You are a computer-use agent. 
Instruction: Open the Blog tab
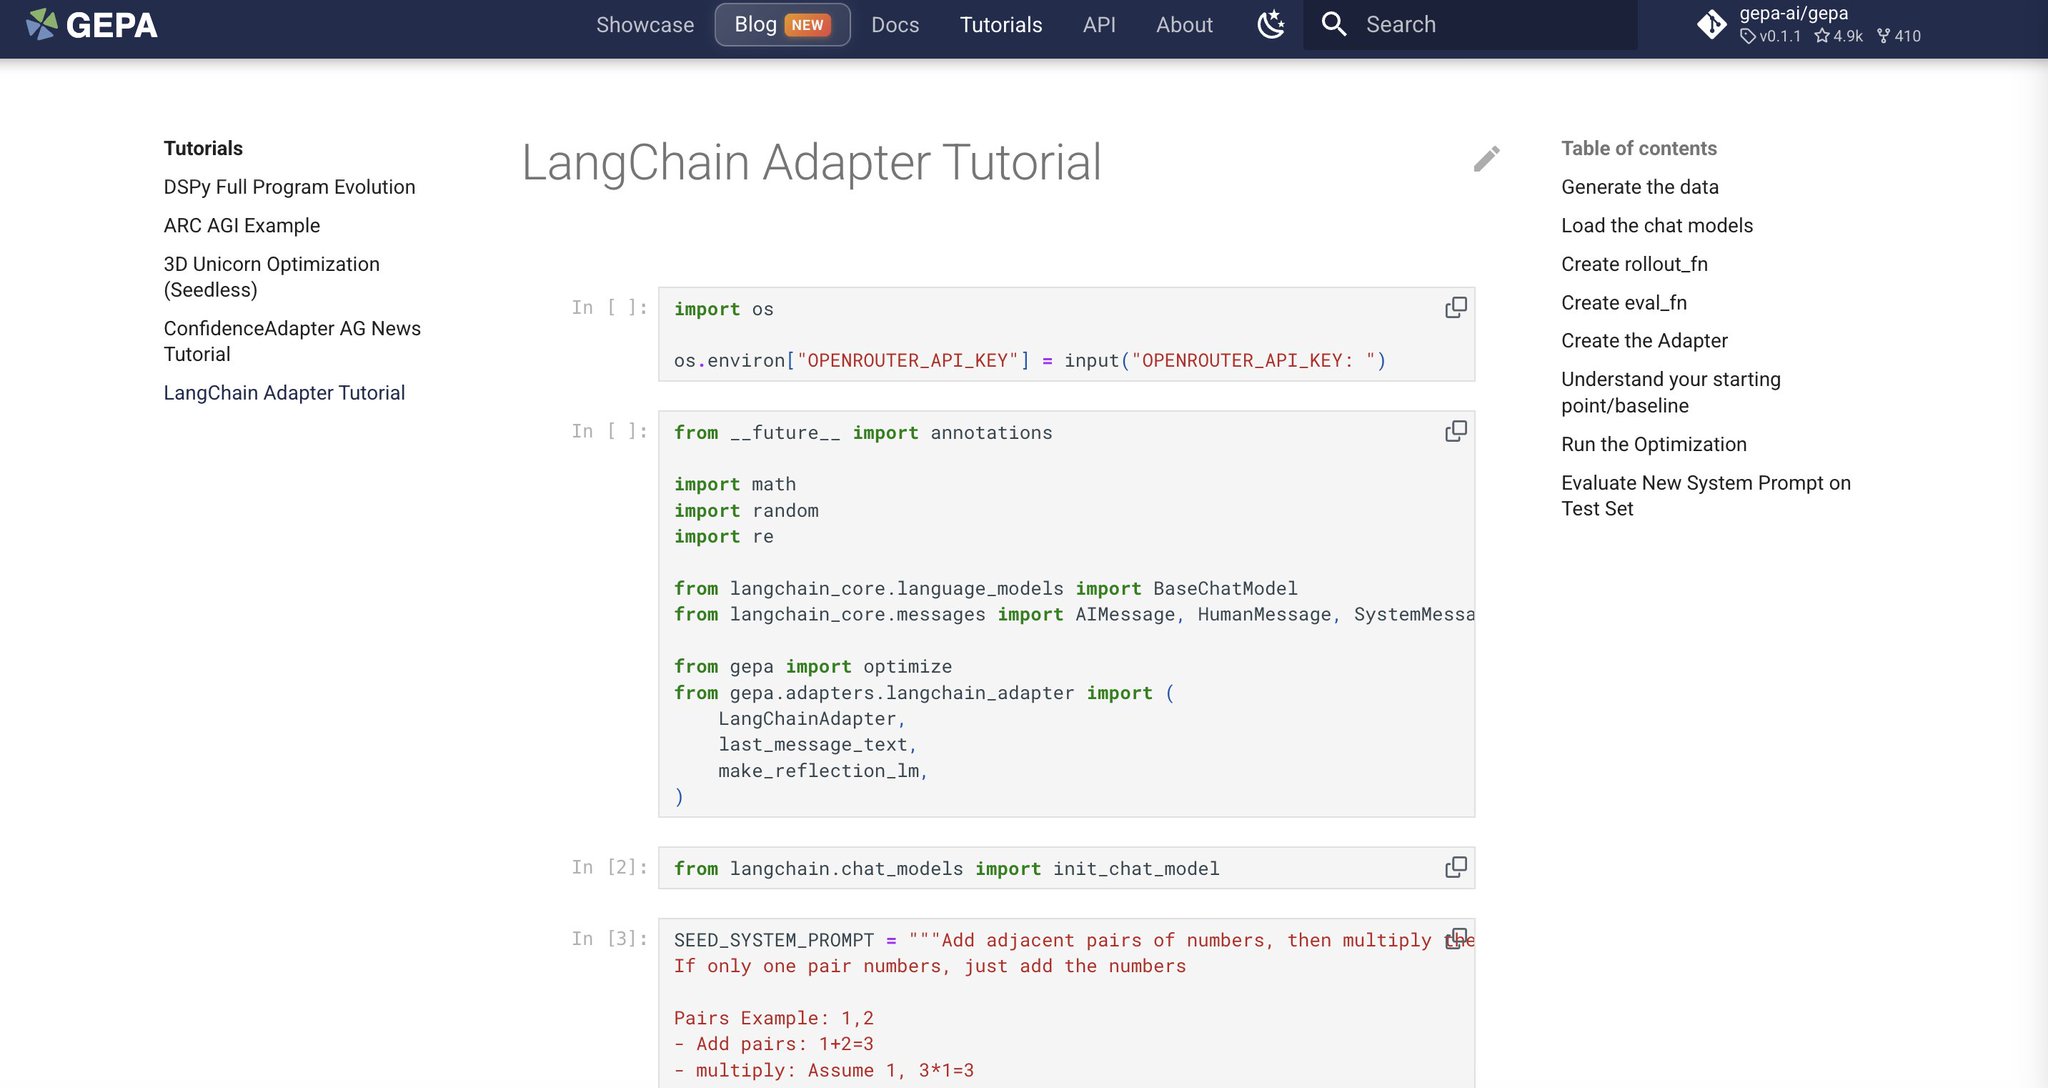point(782,25)
